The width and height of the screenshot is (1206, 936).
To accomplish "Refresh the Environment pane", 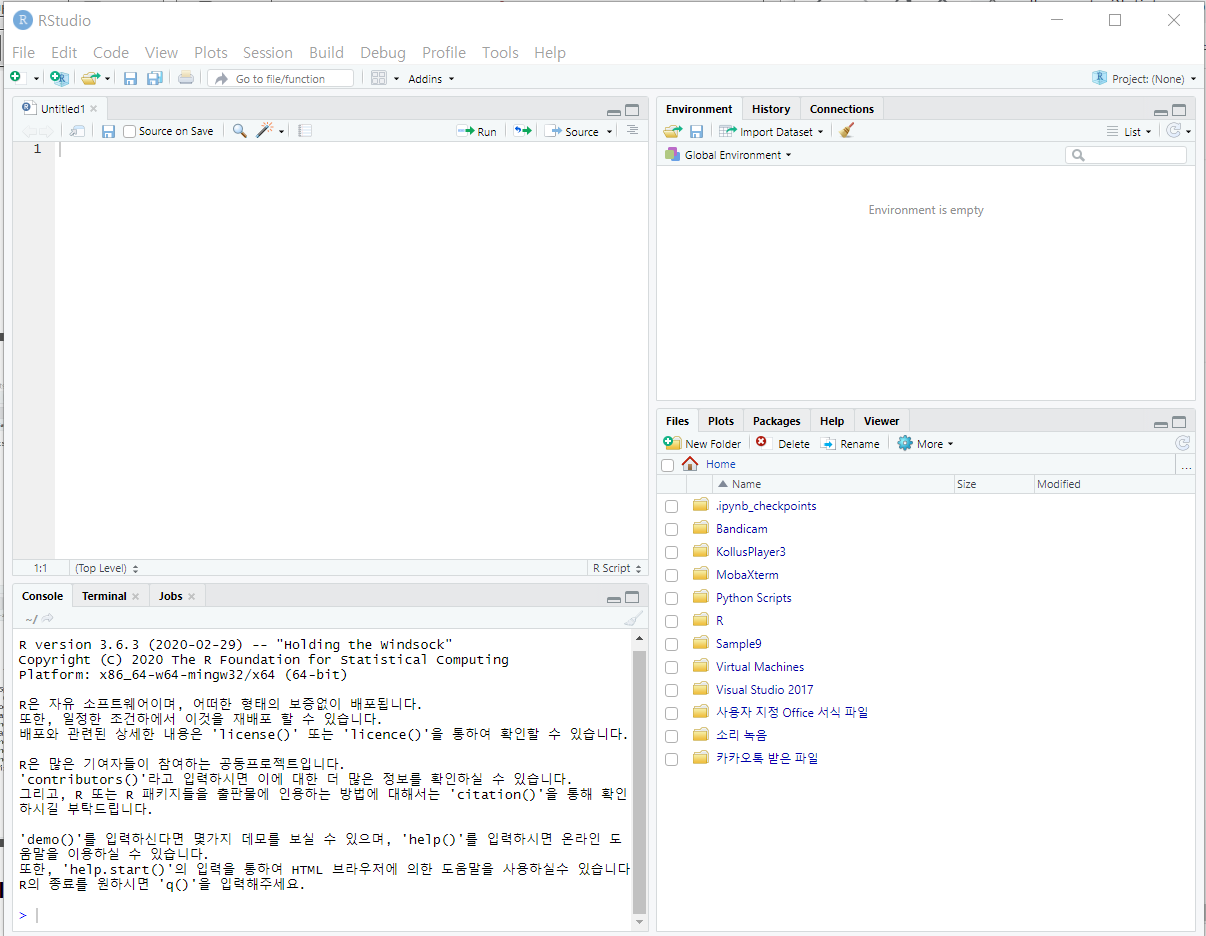I will [x=1174, y=131].
